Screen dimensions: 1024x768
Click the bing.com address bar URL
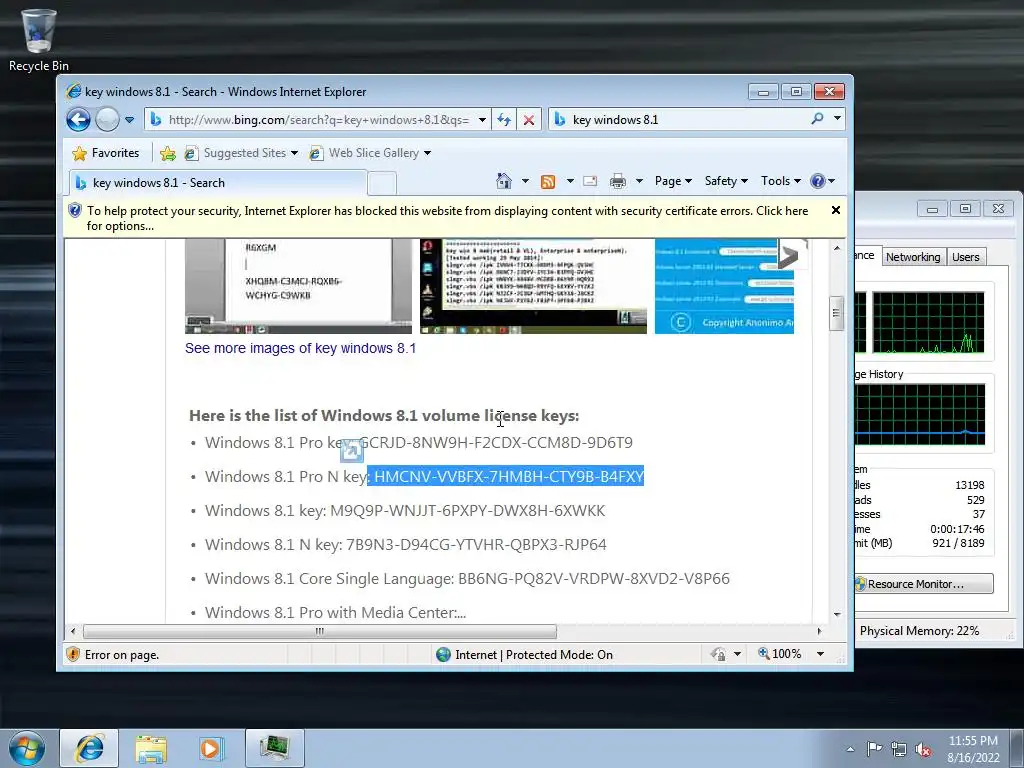[318, 120]
